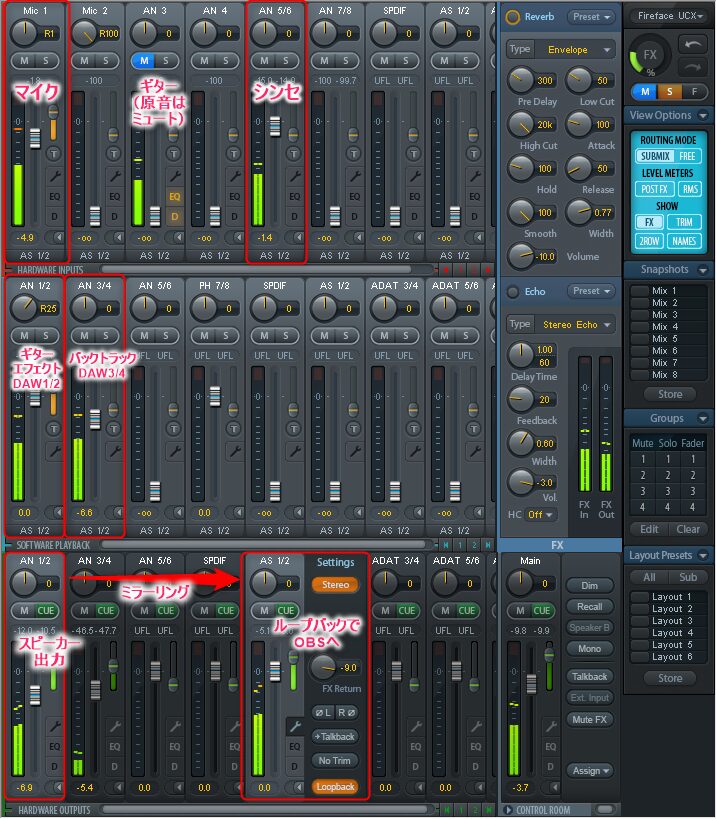Click narrow-channel arrow on Main channel bottom
Screen dimensions: 717x819
(553, 787)
